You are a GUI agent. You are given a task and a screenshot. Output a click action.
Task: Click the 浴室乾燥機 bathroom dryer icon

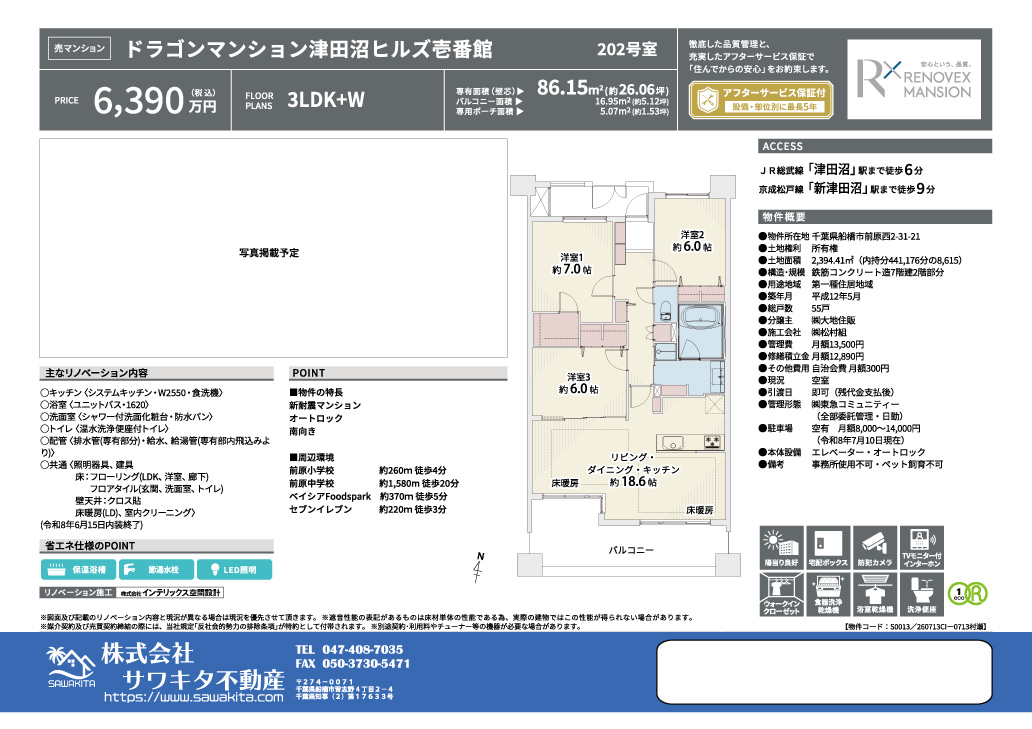click(x=875, y=594)
